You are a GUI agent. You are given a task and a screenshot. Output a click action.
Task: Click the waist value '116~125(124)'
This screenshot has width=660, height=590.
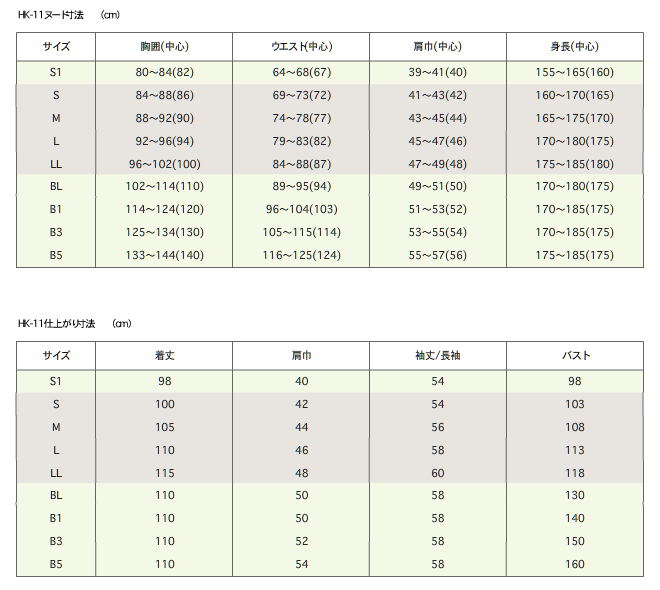pos(302,255)
